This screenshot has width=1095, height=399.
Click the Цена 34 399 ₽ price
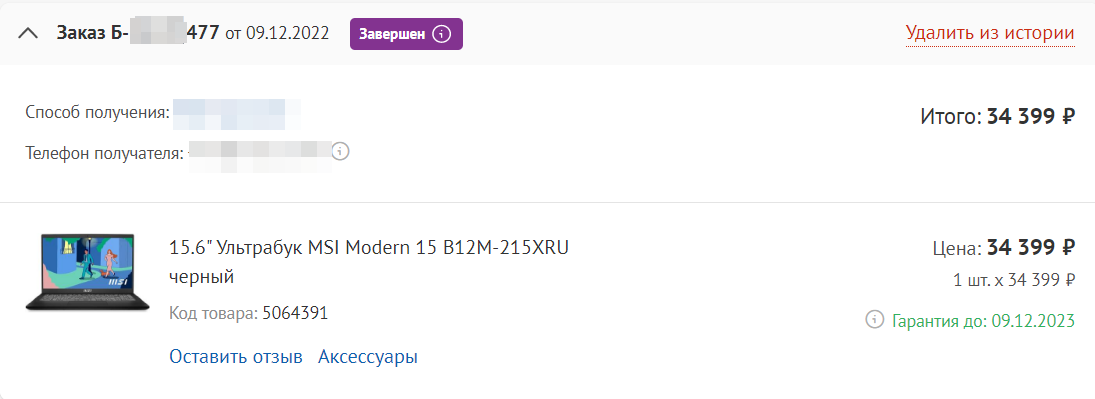tap(1004, 247)
